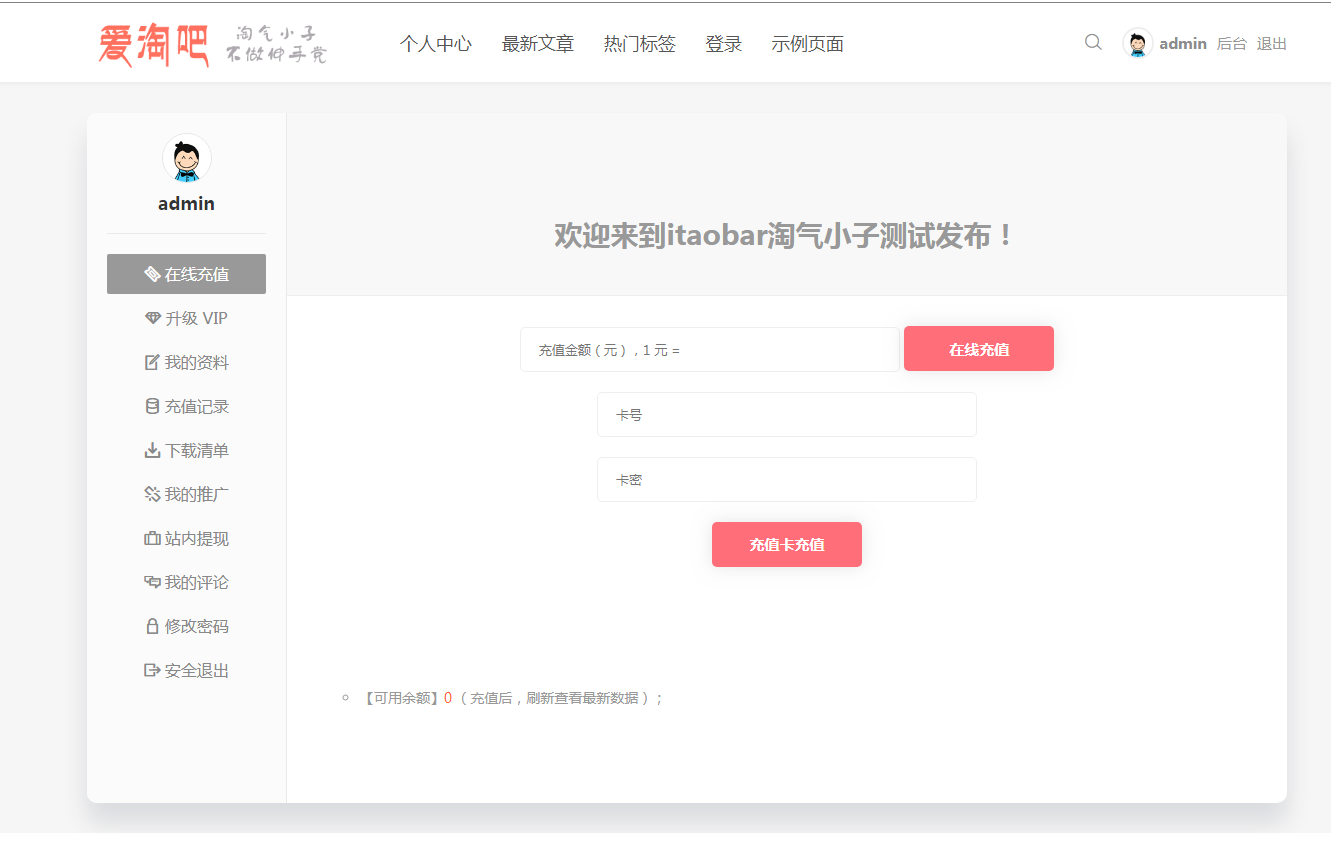Focus the 卡号 card number field
1331x859 pixels.
tap(787, 414)
